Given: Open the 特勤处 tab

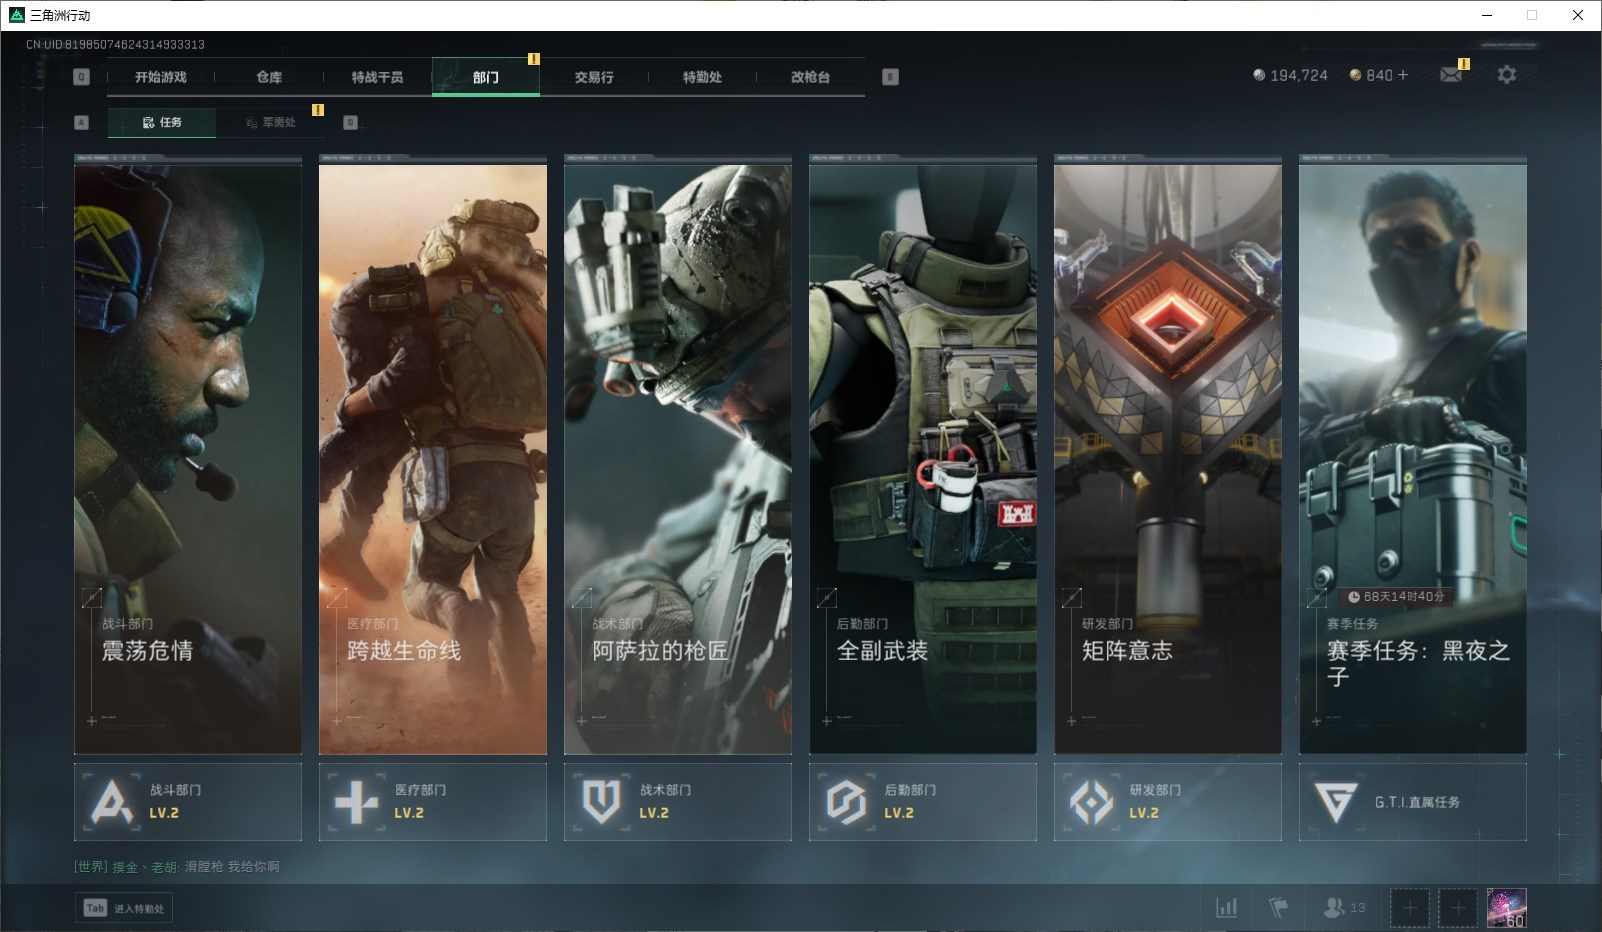Looking at the screenshot, I should tap(702, 77).
